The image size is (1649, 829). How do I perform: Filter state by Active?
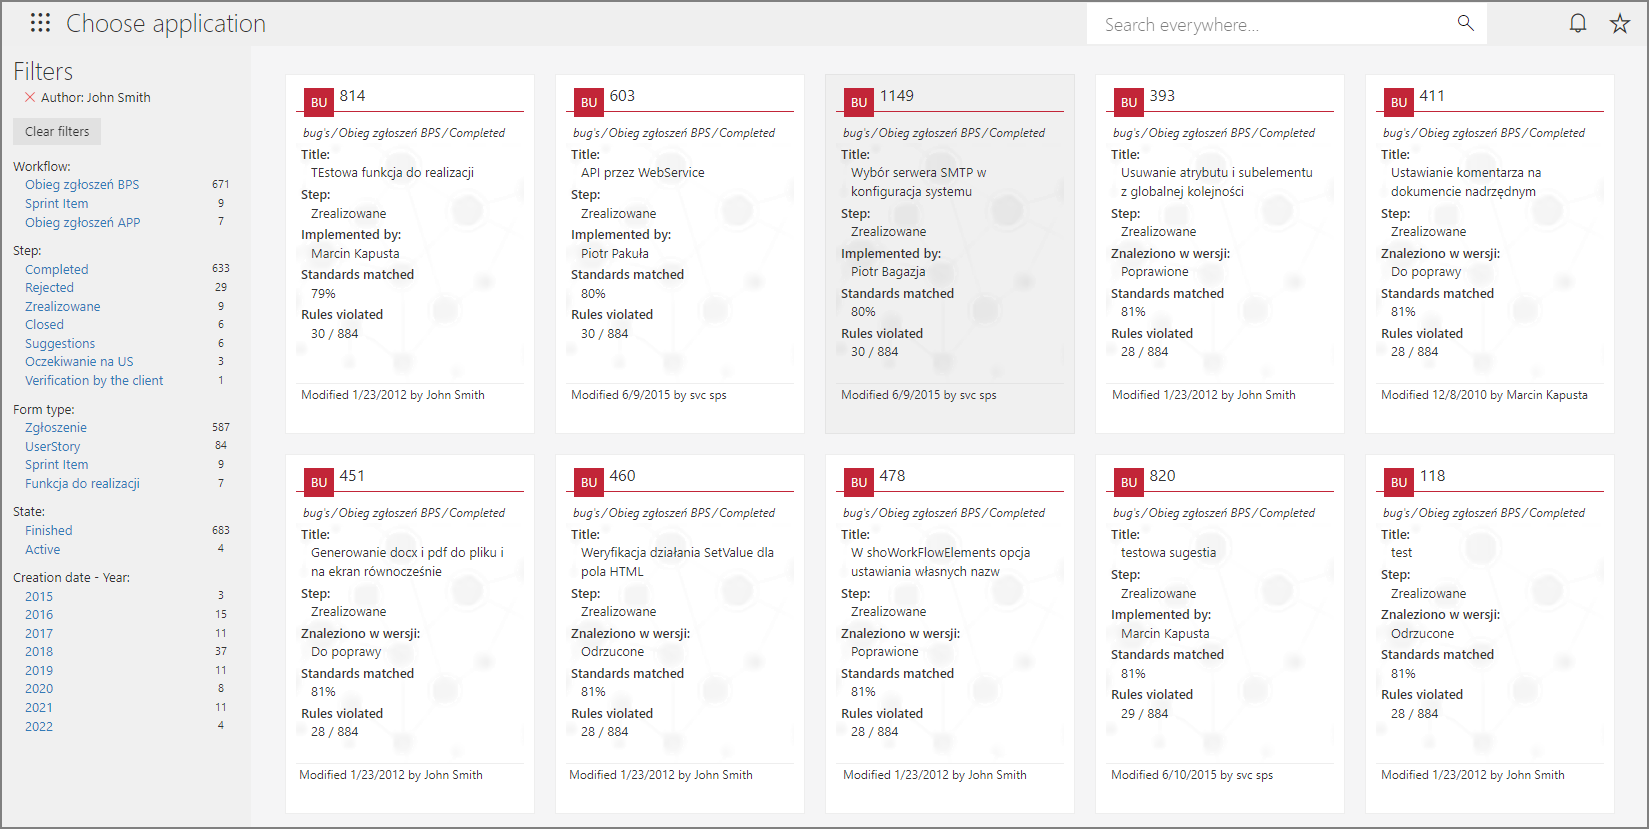[x=42, y=549]
